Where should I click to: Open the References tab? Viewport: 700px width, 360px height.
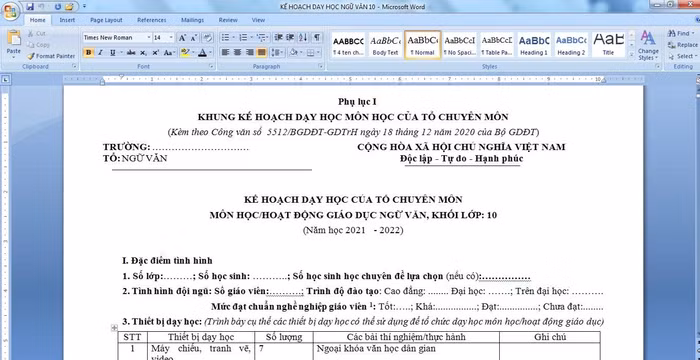[151, 20]
